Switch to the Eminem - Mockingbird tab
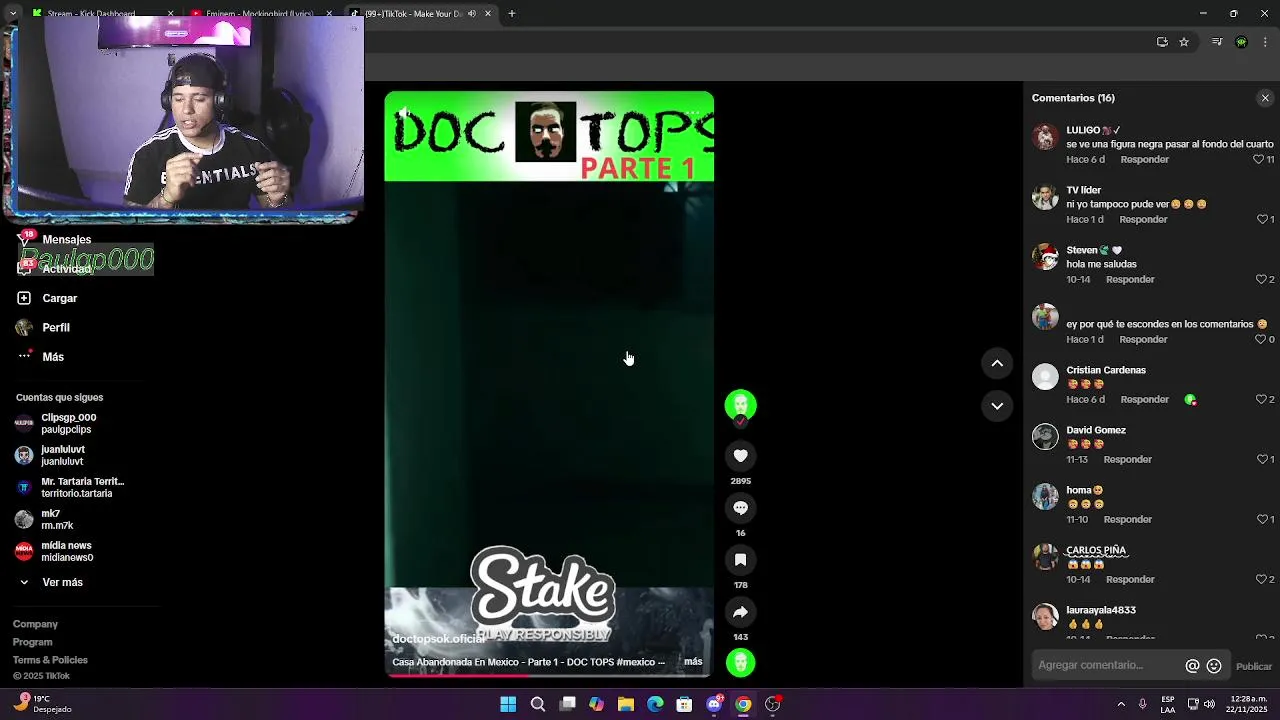Image resolution: width=1280 pixels, height=720 pixels. pyautogui.click(x=262, y=14)
